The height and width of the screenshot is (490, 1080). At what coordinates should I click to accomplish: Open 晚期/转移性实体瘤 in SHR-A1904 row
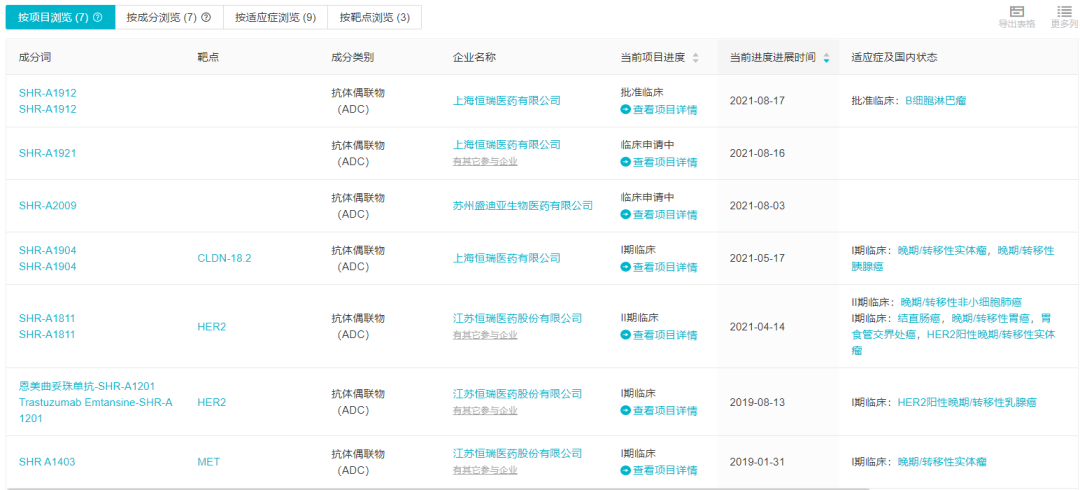(x=942, y=249)
